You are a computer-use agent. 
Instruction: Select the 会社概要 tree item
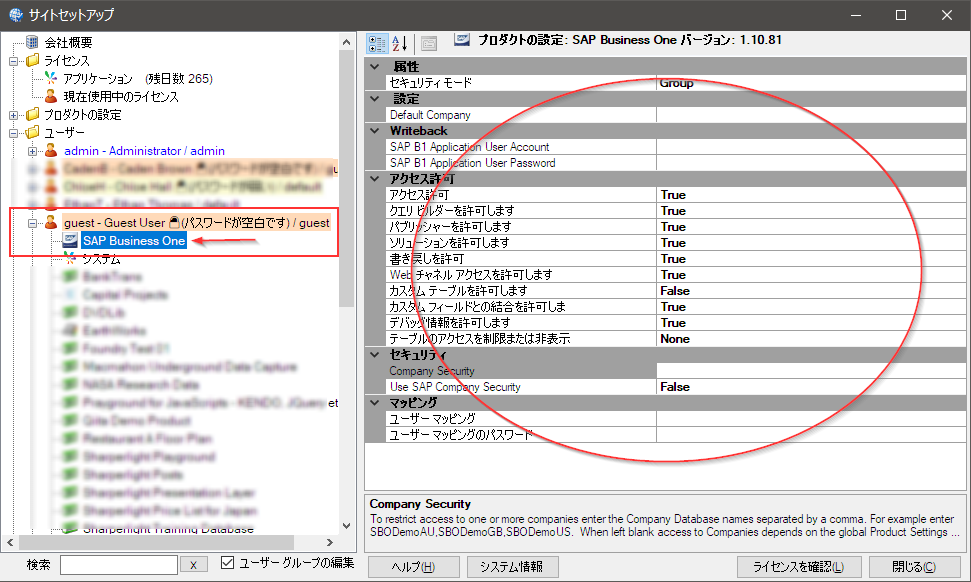[68, 42]
